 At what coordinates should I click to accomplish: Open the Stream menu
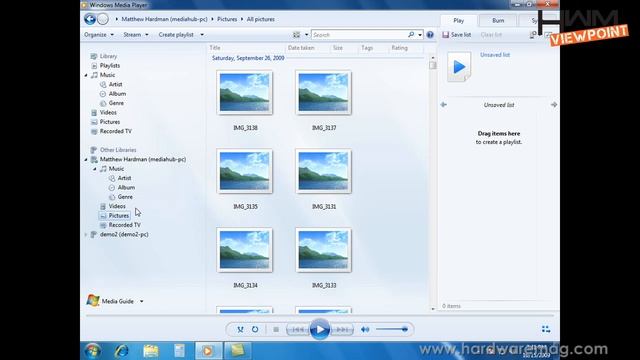click(136, 35)
